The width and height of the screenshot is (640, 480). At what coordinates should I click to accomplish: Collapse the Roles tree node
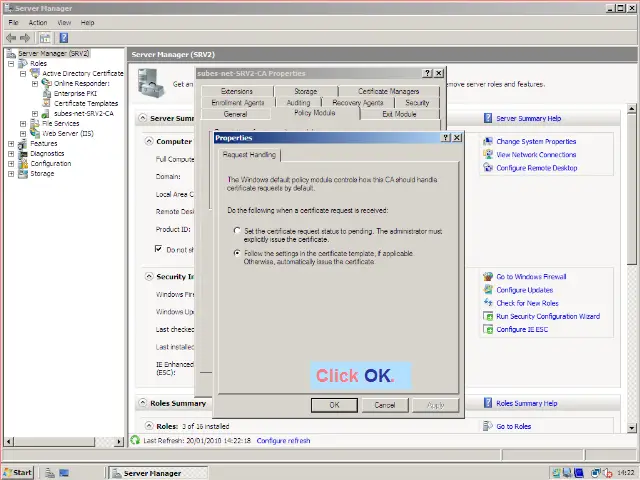click(11, 64)
